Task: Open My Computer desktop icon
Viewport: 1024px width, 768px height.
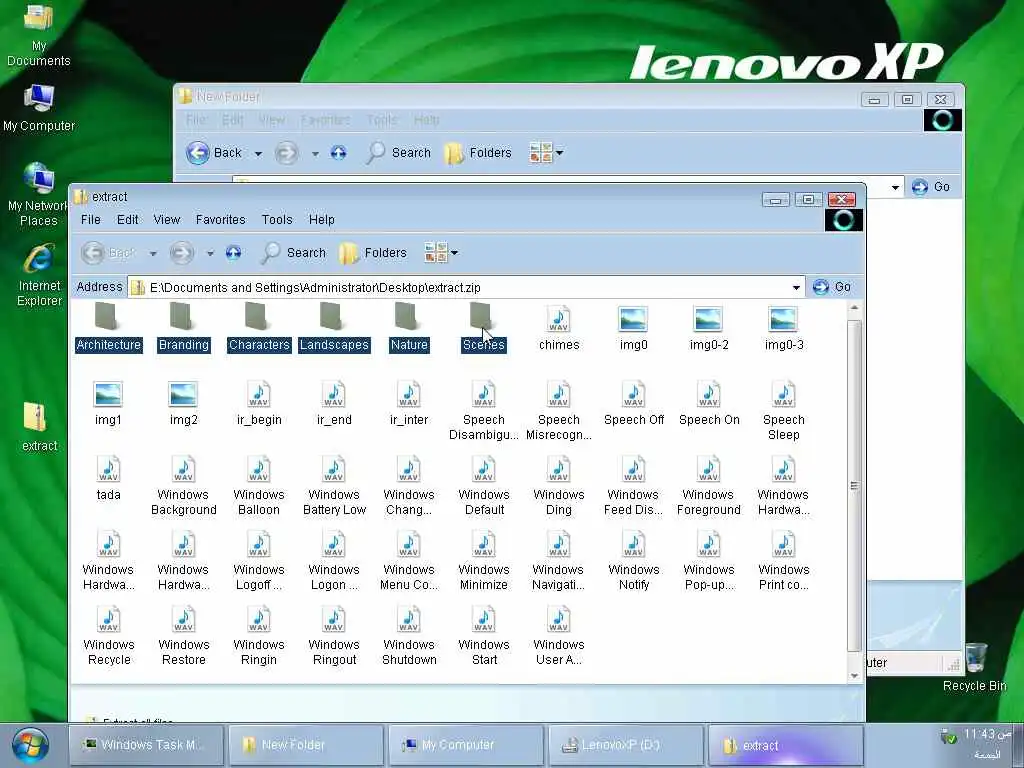Action: [x=39, y=108]
